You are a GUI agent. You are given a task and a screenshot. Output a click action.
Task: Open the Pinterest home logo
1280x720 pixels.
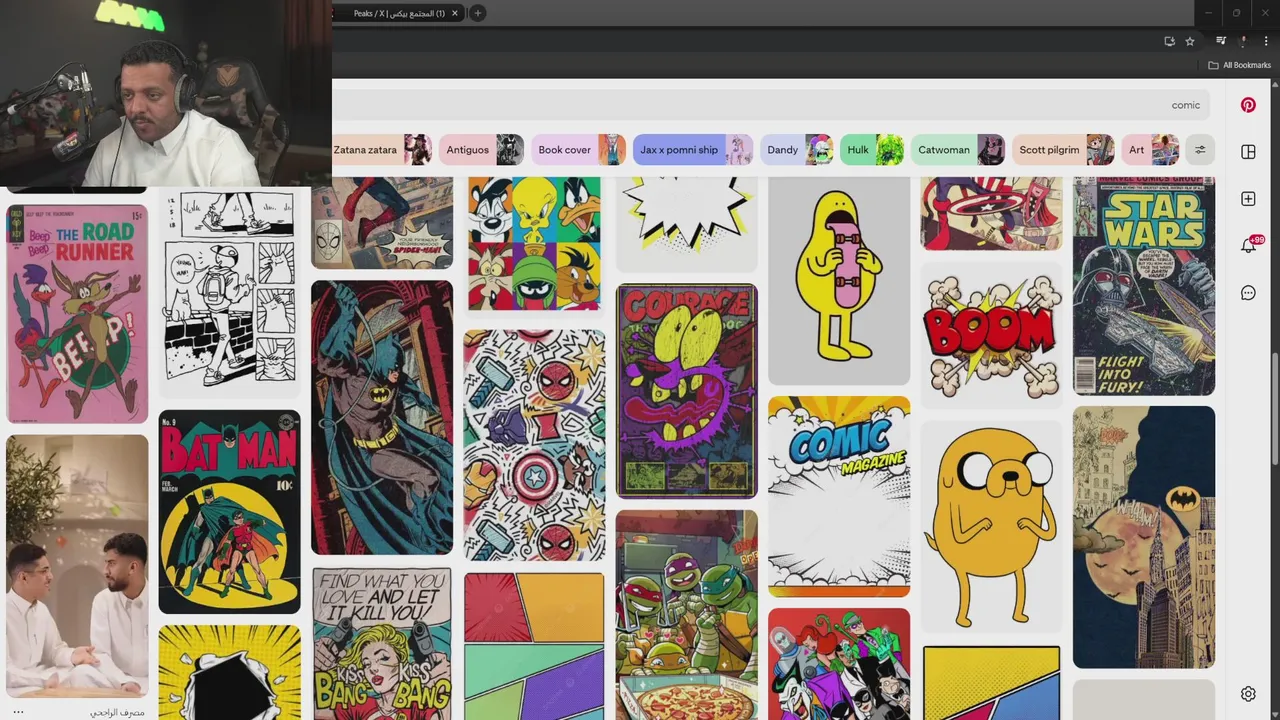(1248, 105)
